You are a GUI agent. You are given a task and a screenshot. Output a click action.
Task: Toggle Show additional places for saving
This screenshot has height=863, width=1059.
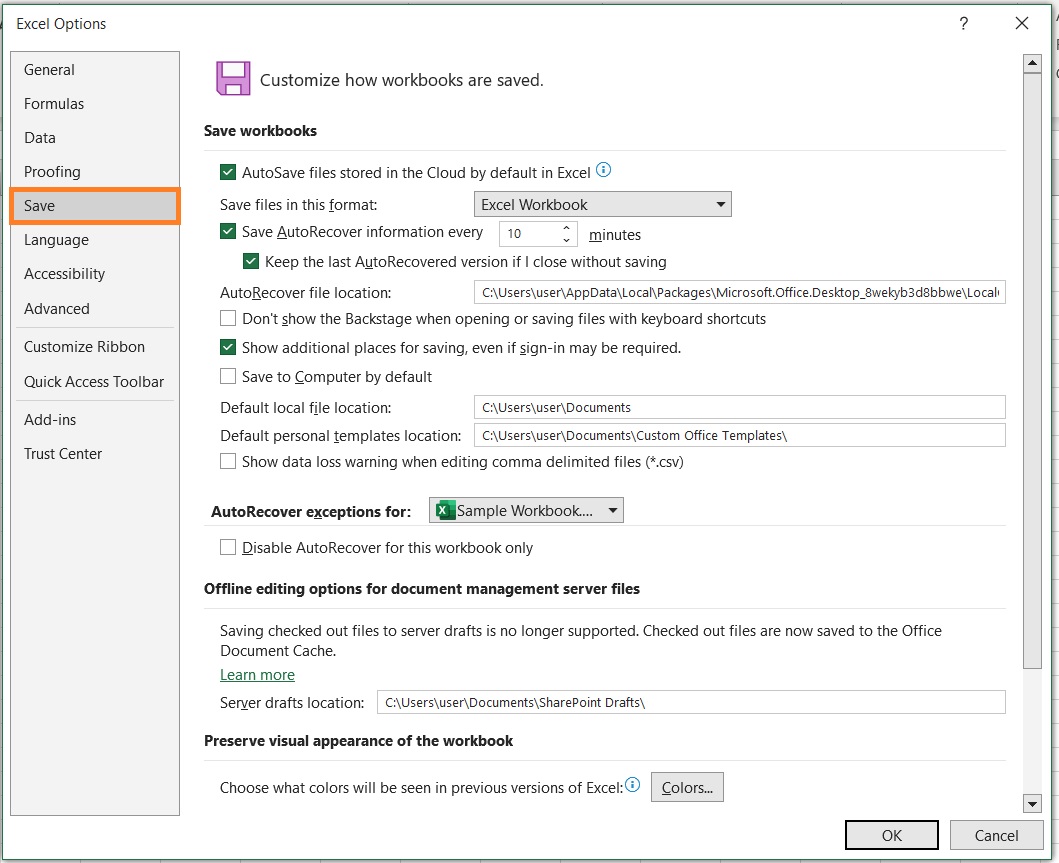click(228, 347)
